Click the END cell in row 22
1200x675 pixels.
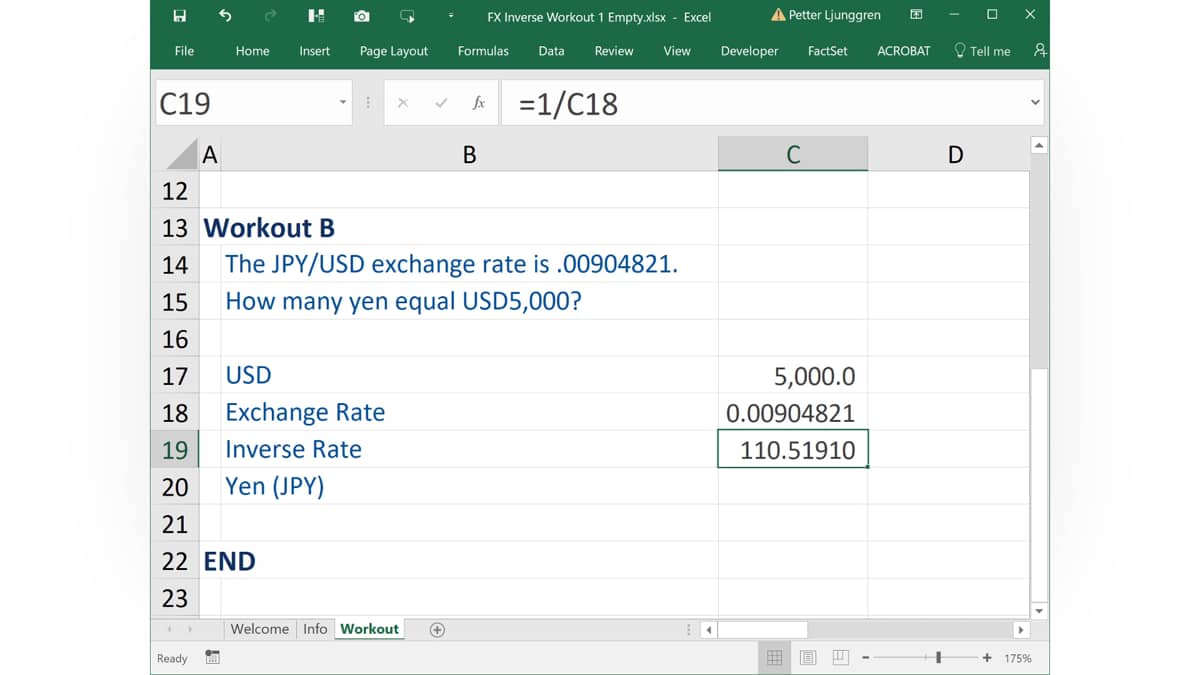(230, 561)
